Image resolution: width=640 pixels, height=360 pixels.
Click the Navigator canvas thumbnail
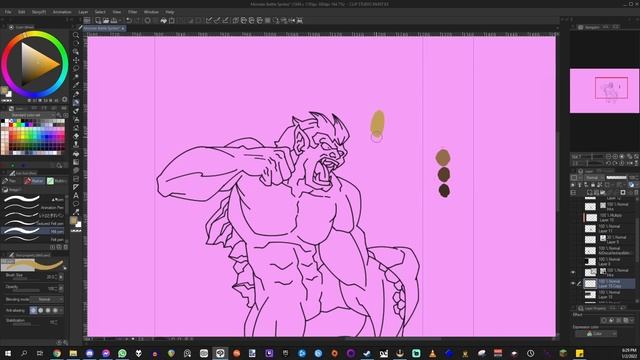tap(604, 91)
